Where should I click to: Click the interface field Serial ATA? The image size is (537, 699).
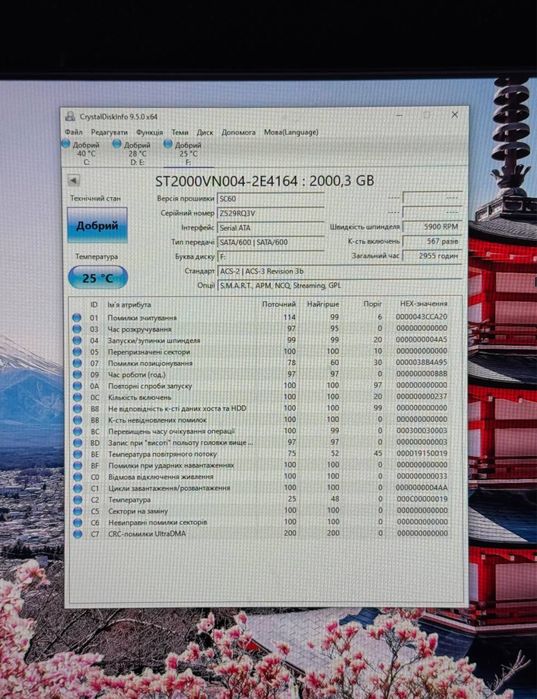pos(271,227)
